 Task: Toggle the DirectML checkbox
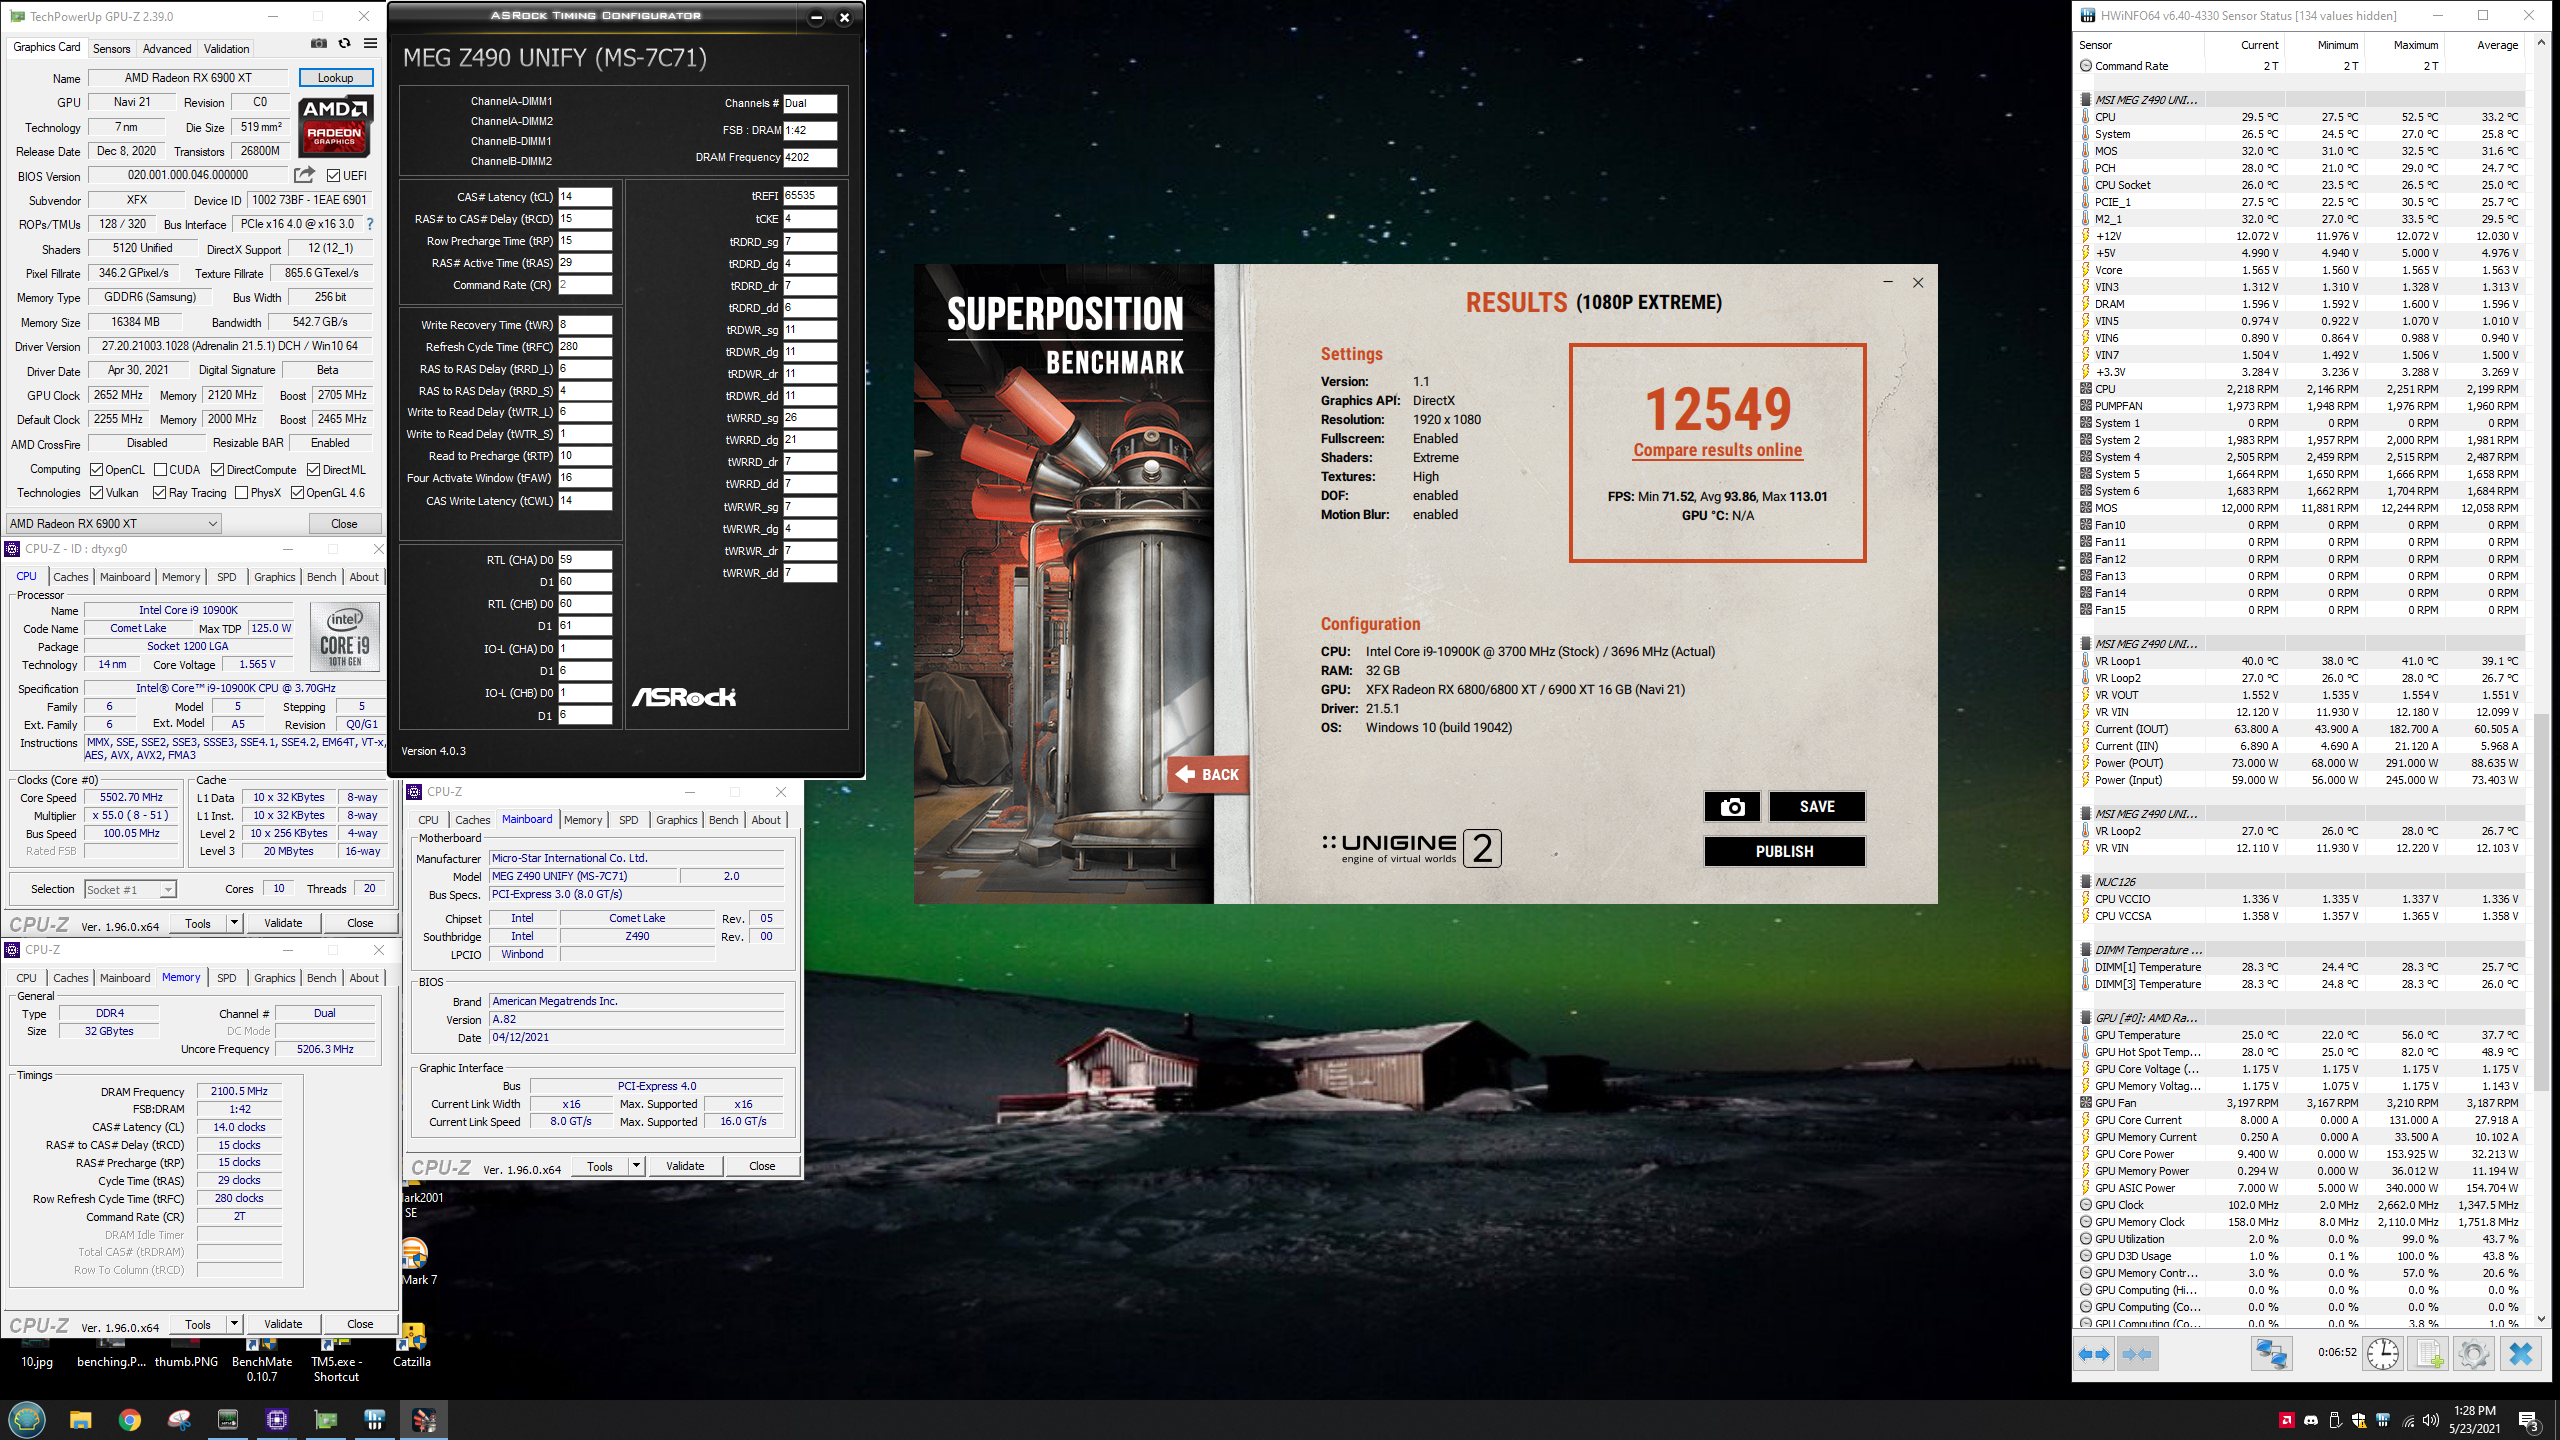[313, 470]
